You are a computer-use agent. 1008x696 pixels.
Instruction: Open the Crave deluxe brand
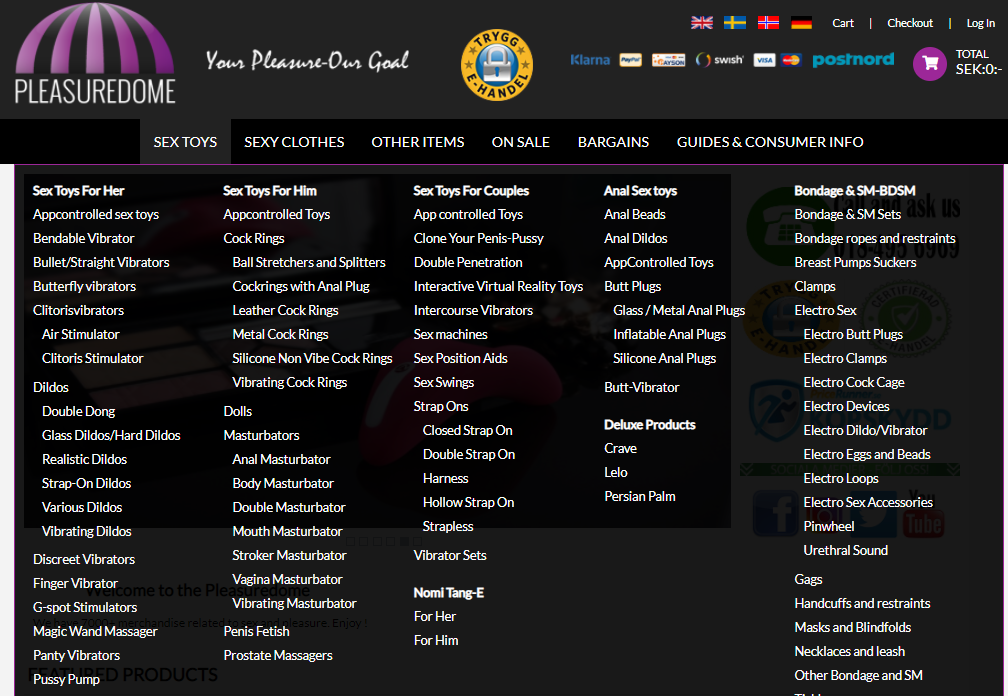620,449
